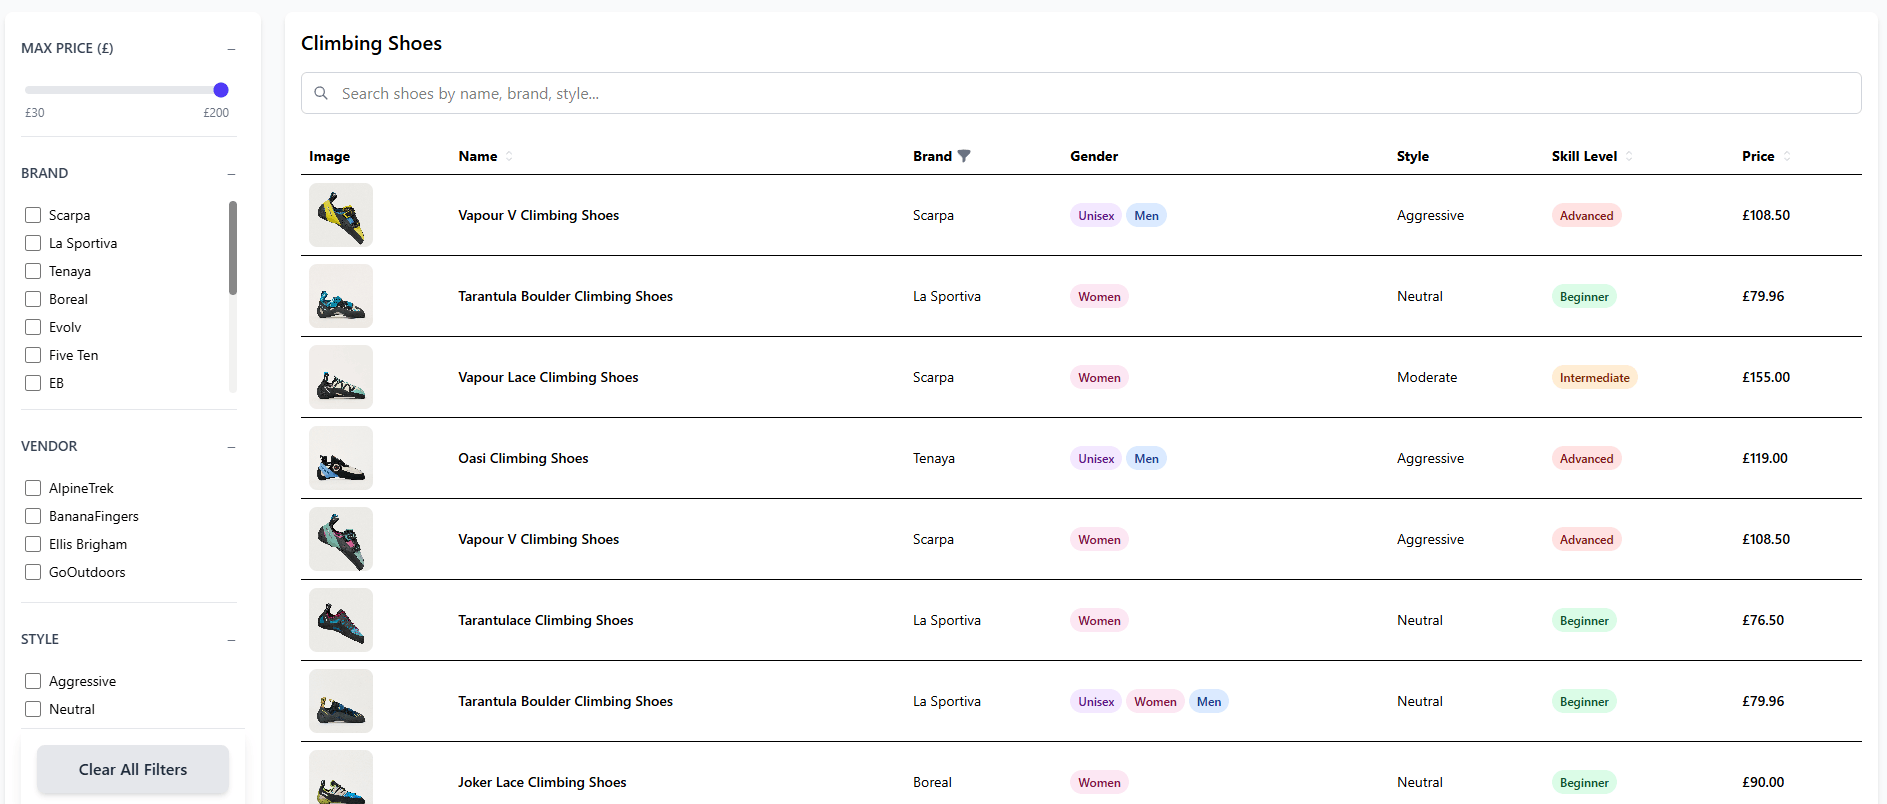Click the magnifier icon in the search bar
The image size is (1887, 804).
coord(321,93)
